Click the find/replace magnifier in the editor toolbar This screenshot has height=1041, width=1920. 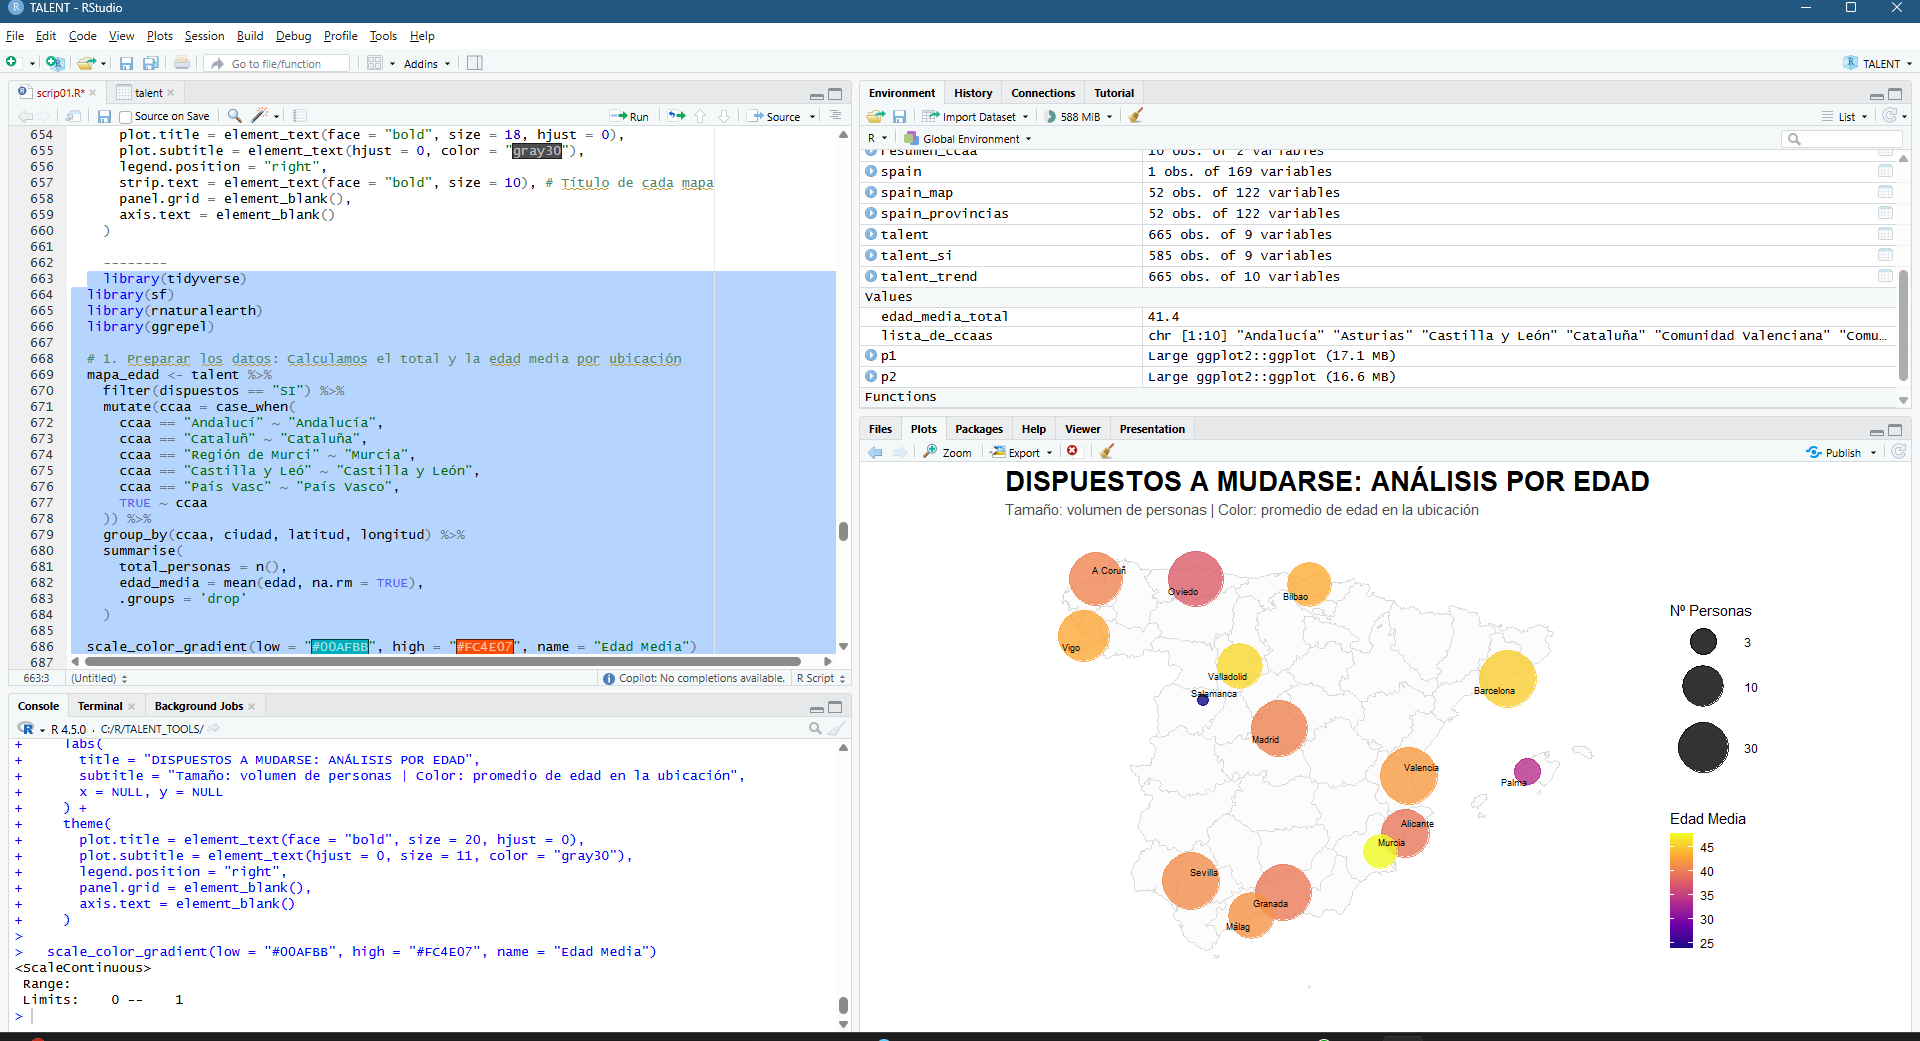pyautogui.click(x=234, y=116)
